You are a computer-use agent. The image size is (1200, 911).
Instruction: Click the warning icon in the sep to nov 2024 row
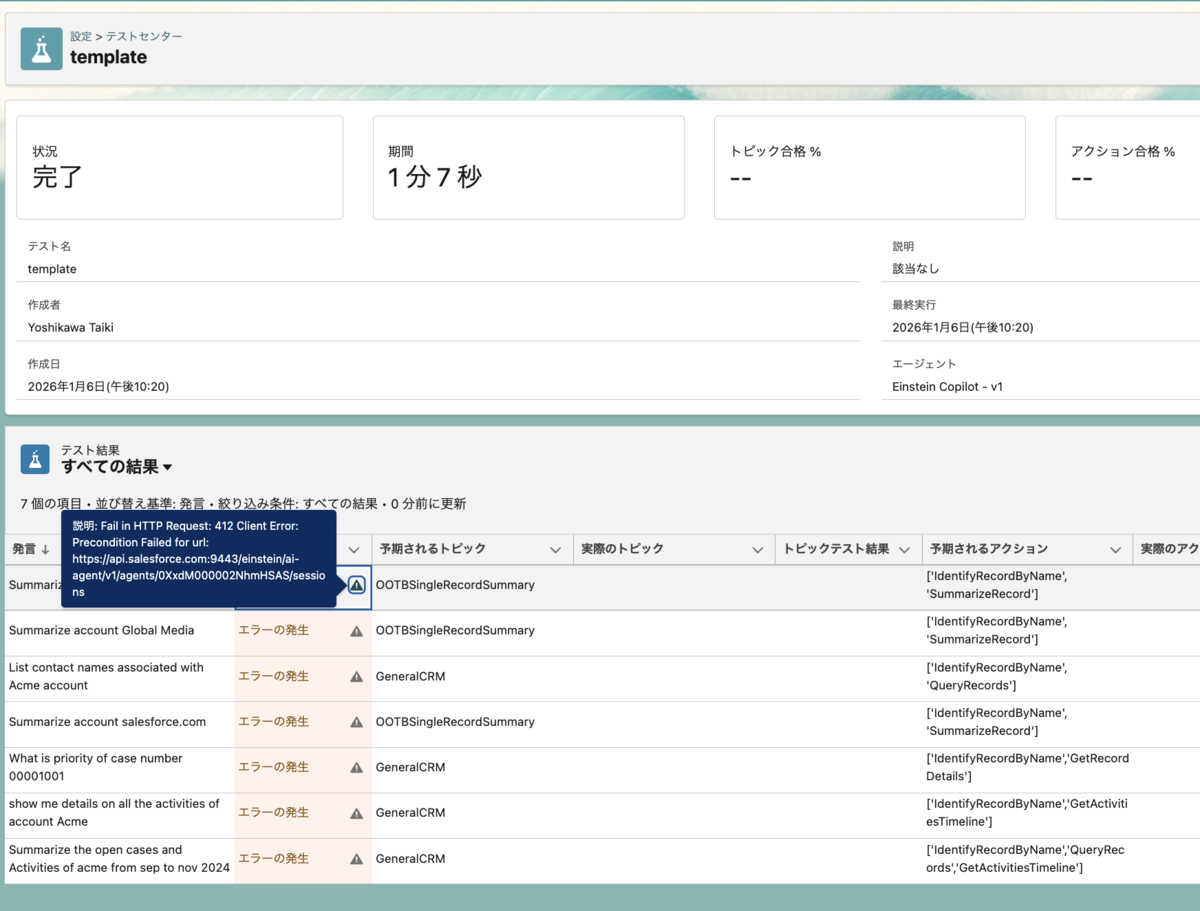coord(357,859)
